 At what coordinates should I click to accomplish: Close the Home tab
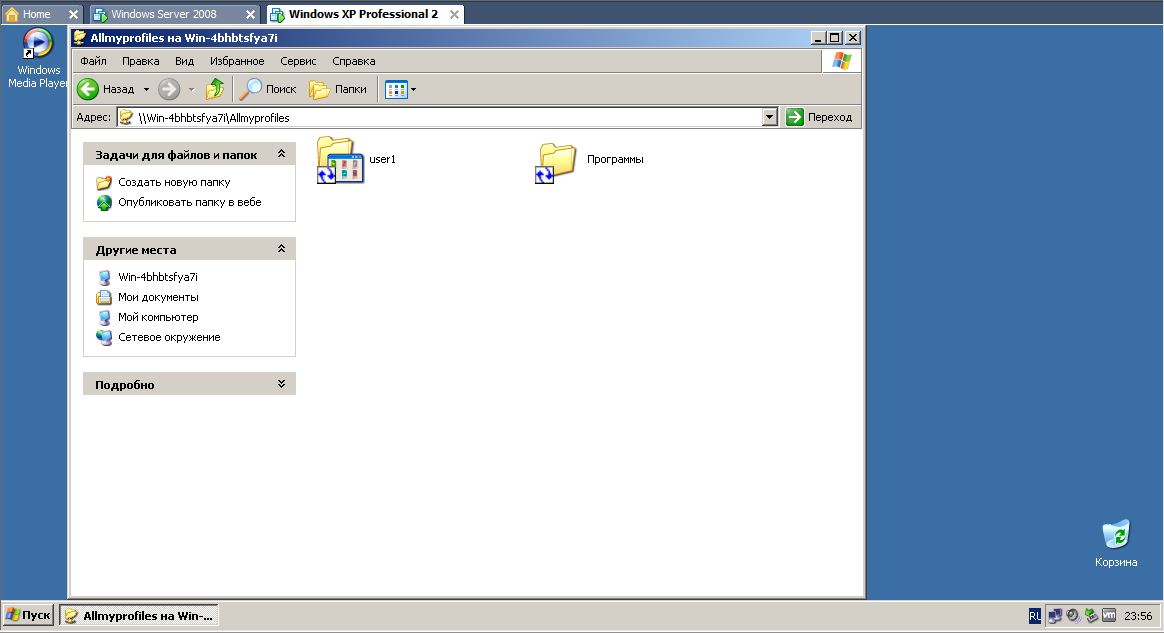click(73, 14)
